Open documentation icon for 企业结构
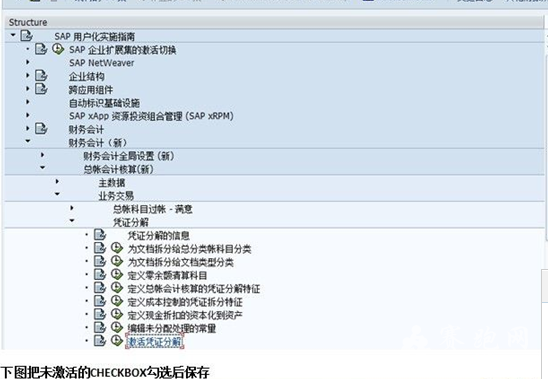Image resolution: width=548 pixels, height=379 pixels. pos(41,75)
